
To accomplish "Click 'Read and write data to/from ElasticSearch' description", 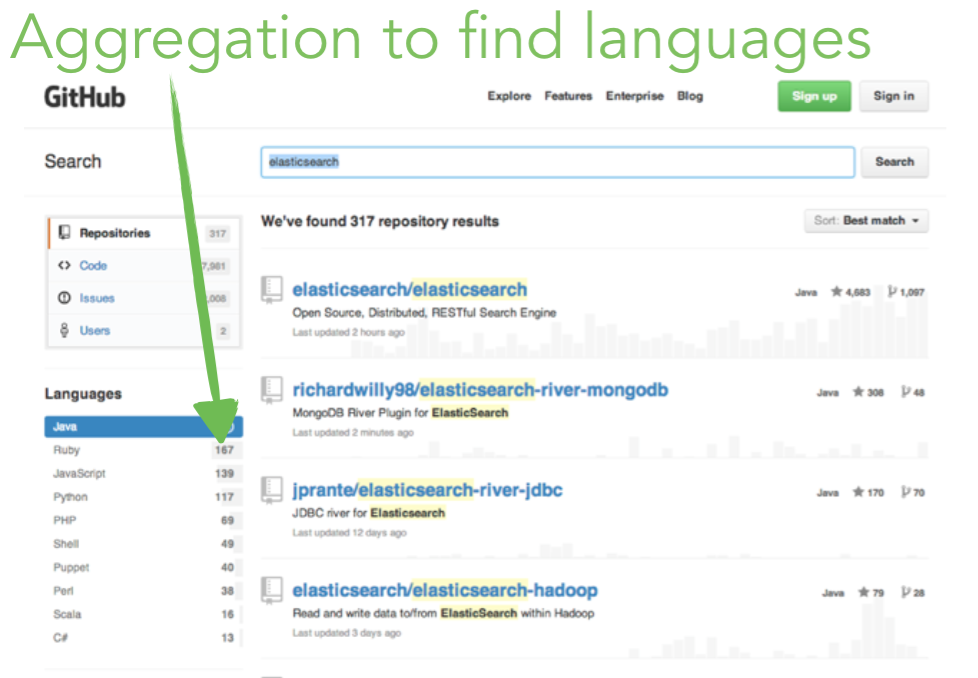I will click(443, 613).
